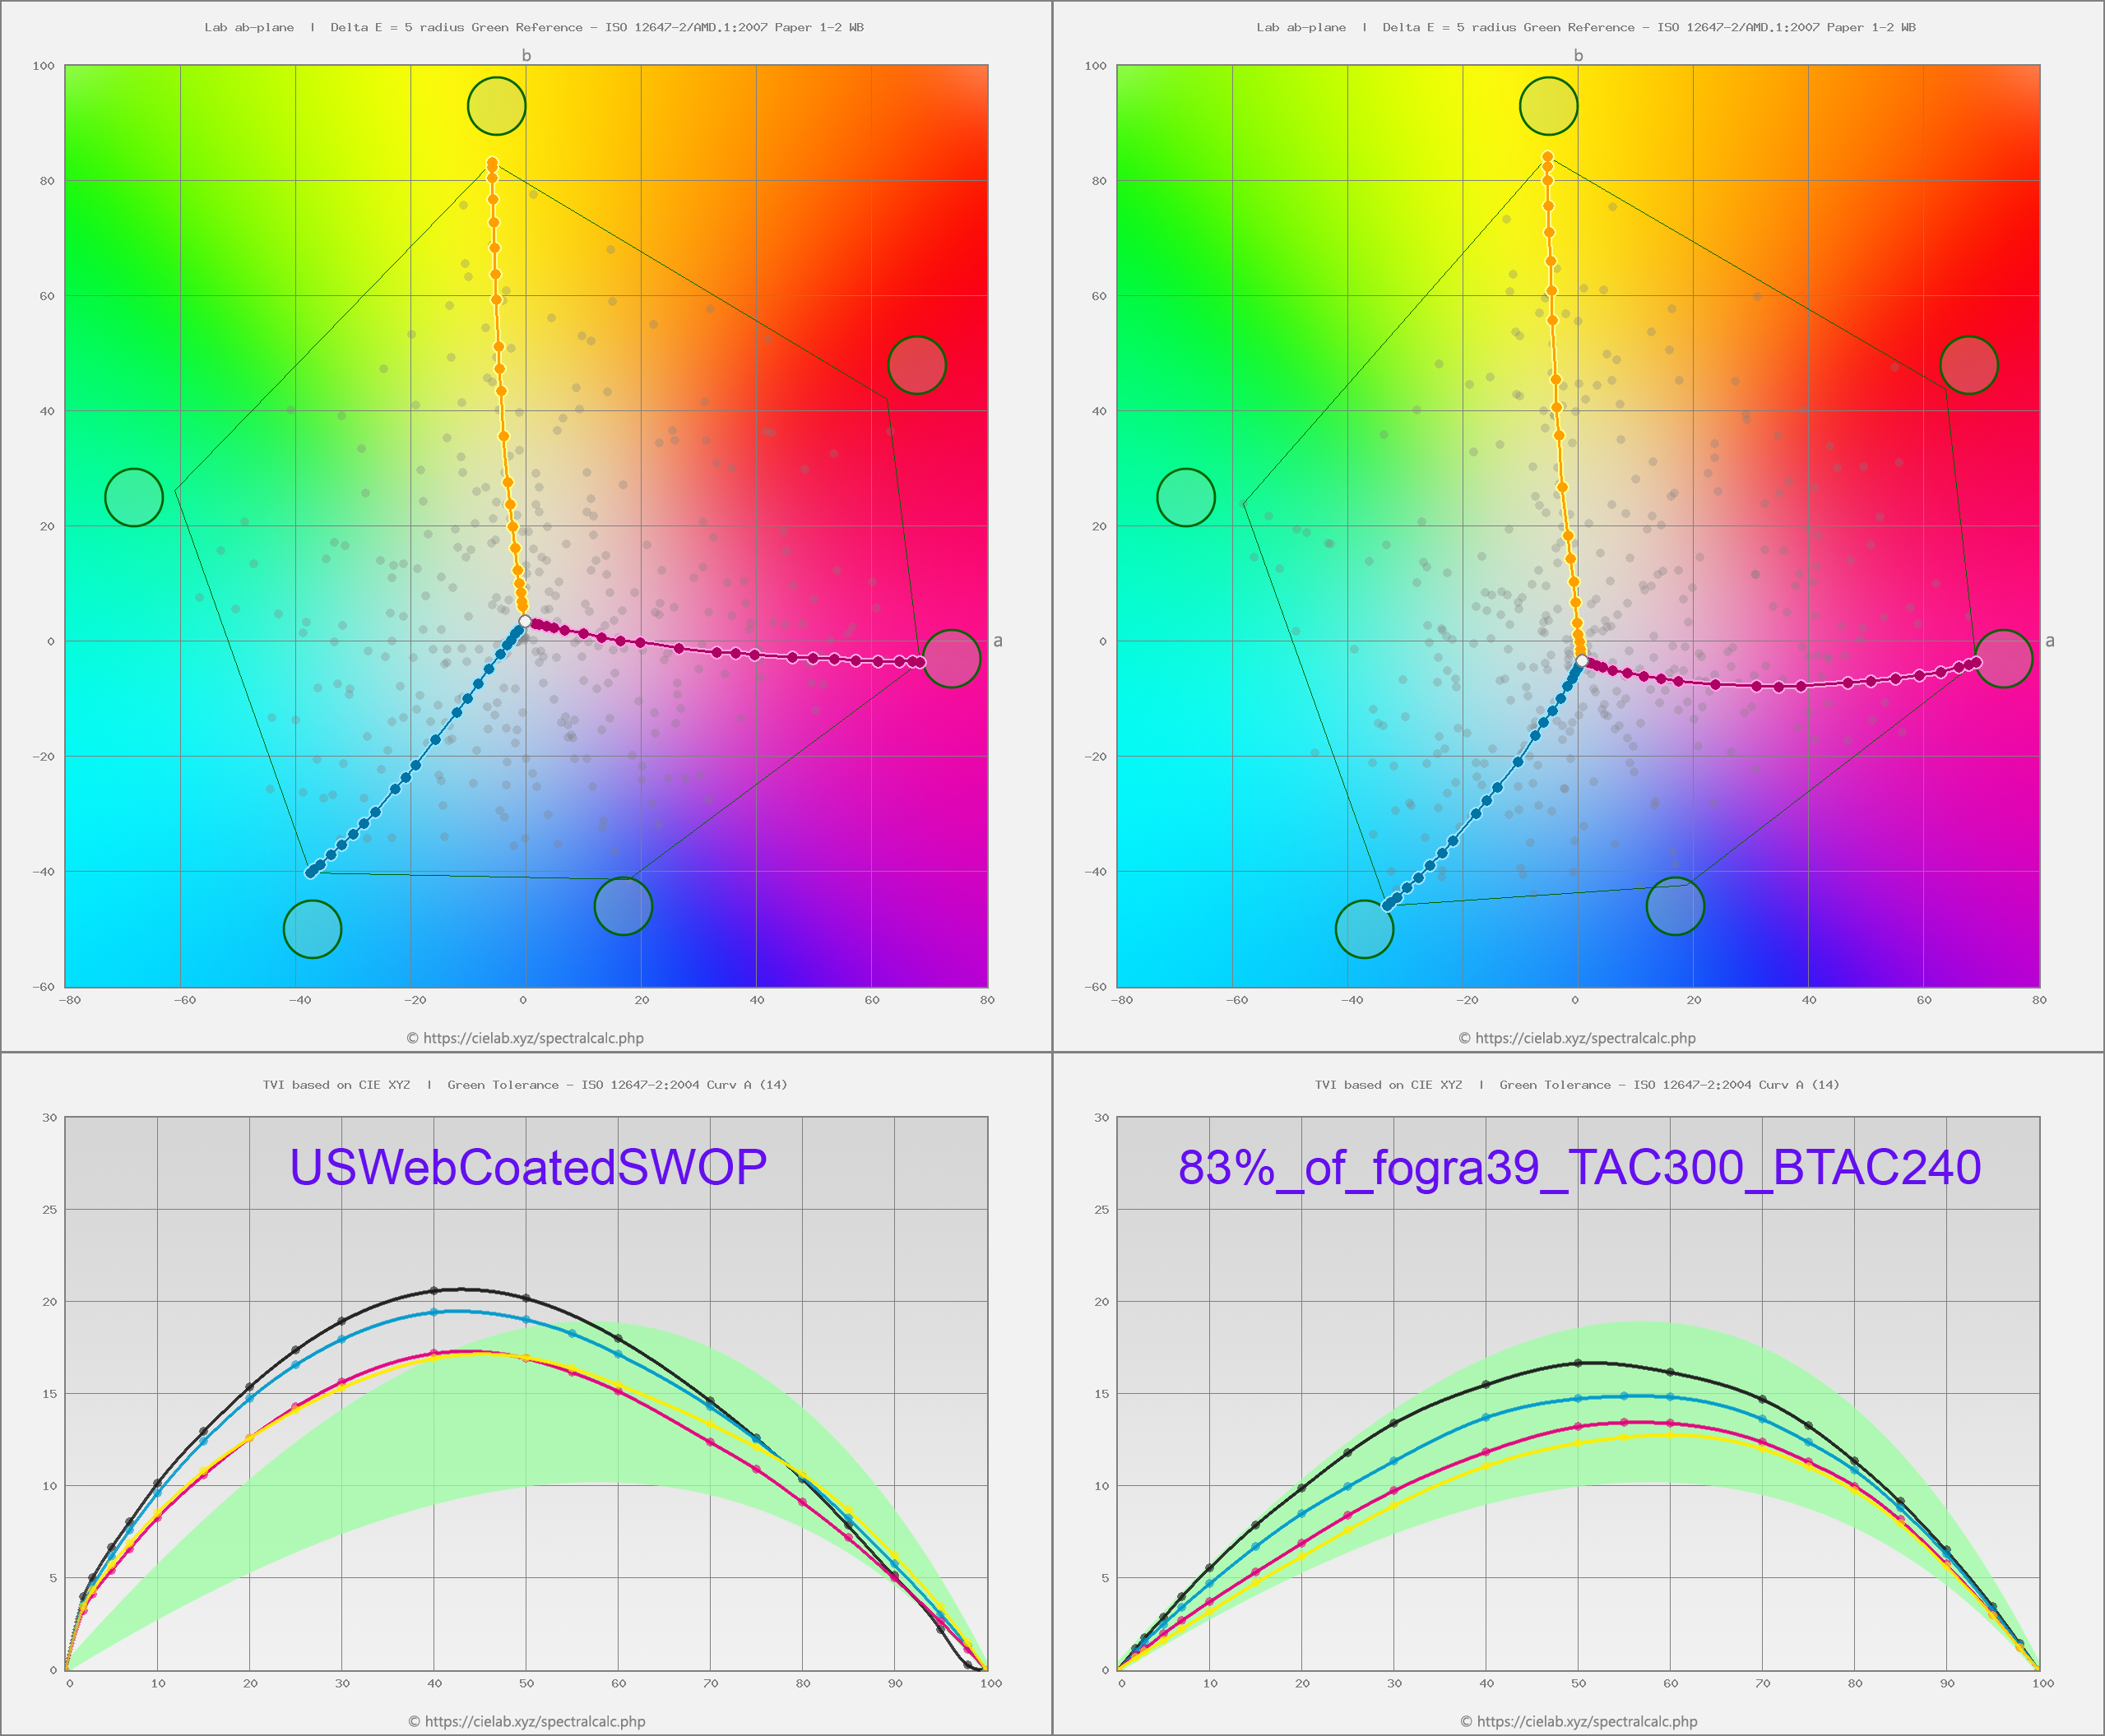Image resolution: width=2105 pixels, height=1736 pixels.
Task: Click the white paper point in right ab-plane chart
Action: coord(1581,660)
